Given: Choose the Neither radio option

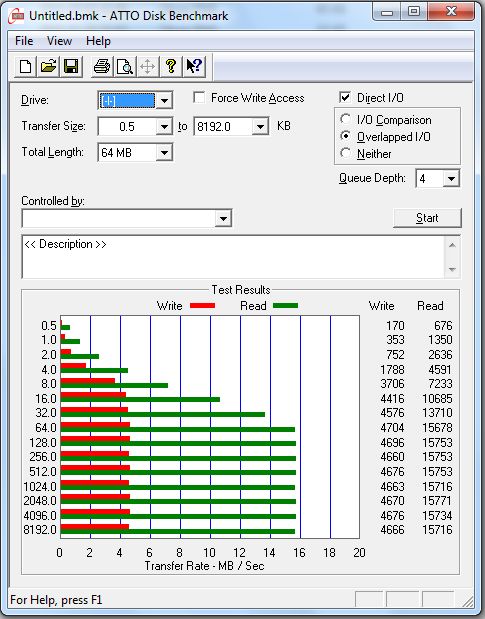Looking at the screenshot, I should (x=345, y=153).
